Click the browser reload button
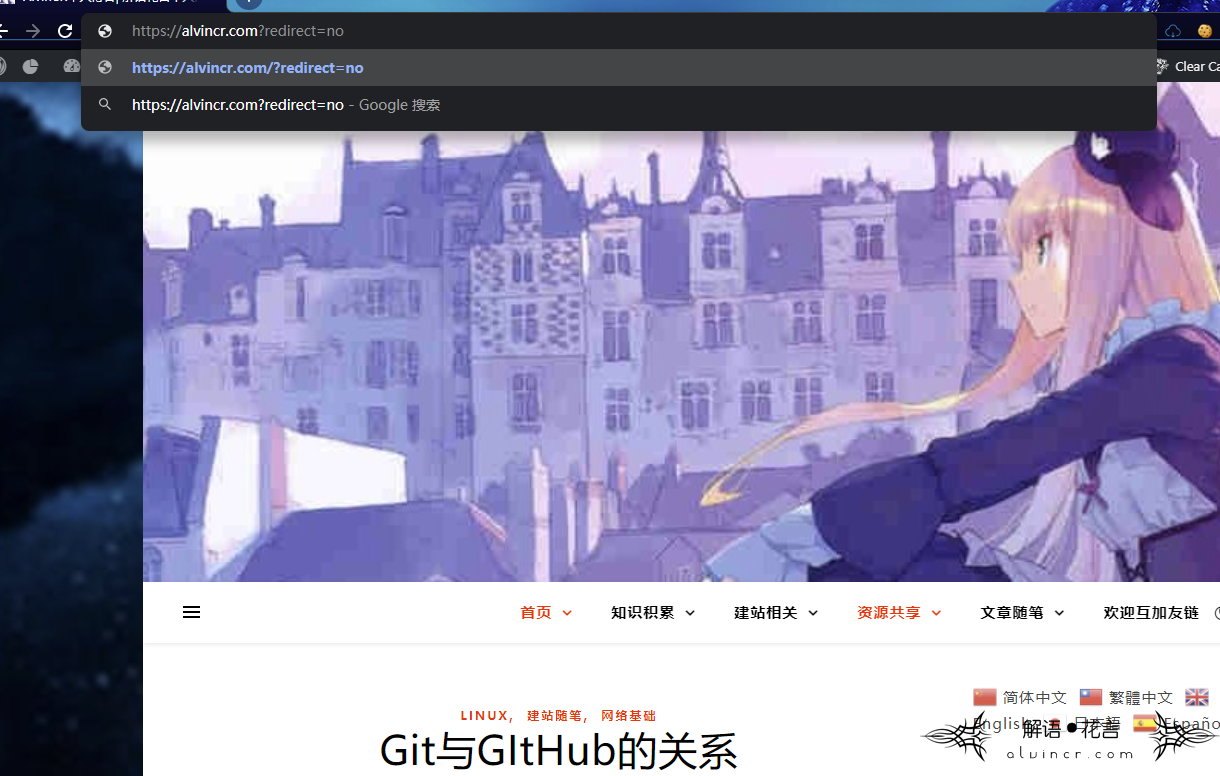This screenshot has width=1220, height=776. [x=65, y=31]
